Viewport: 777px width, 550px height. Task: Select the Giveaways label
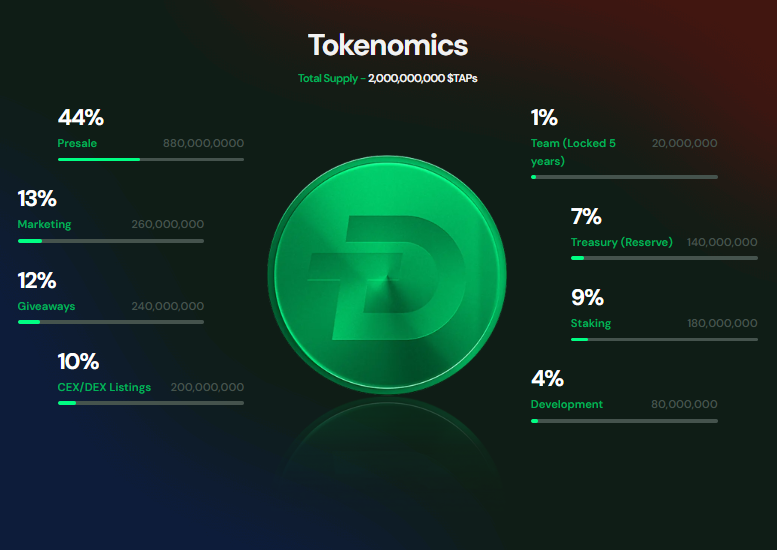(46, 306)
